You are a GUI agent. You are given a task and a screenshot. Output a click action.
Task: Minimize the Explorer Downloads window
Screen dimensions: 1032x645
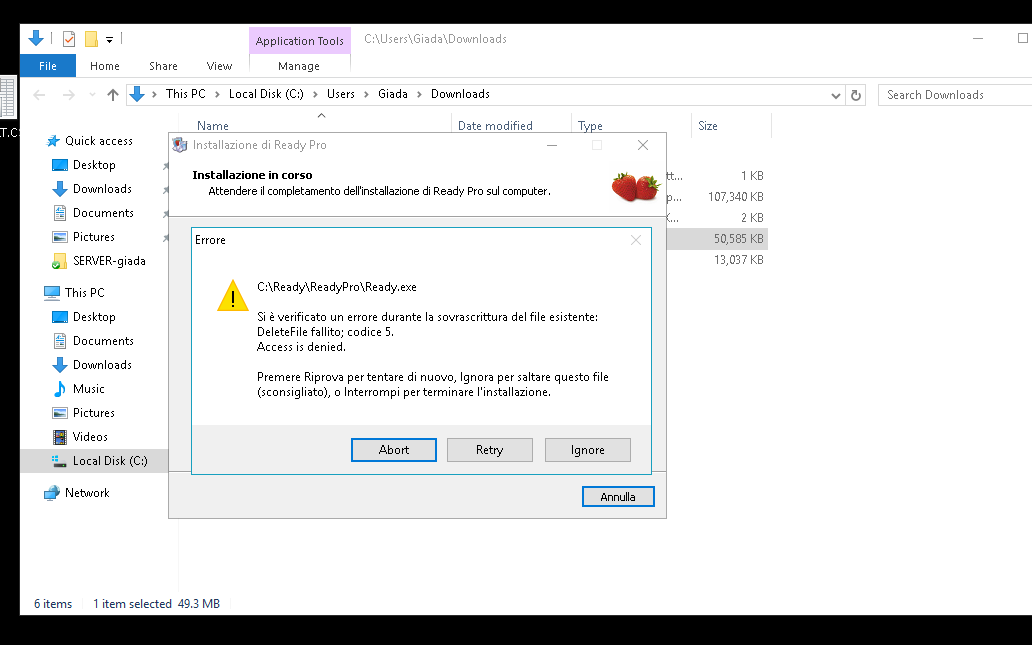pos(978,39)
